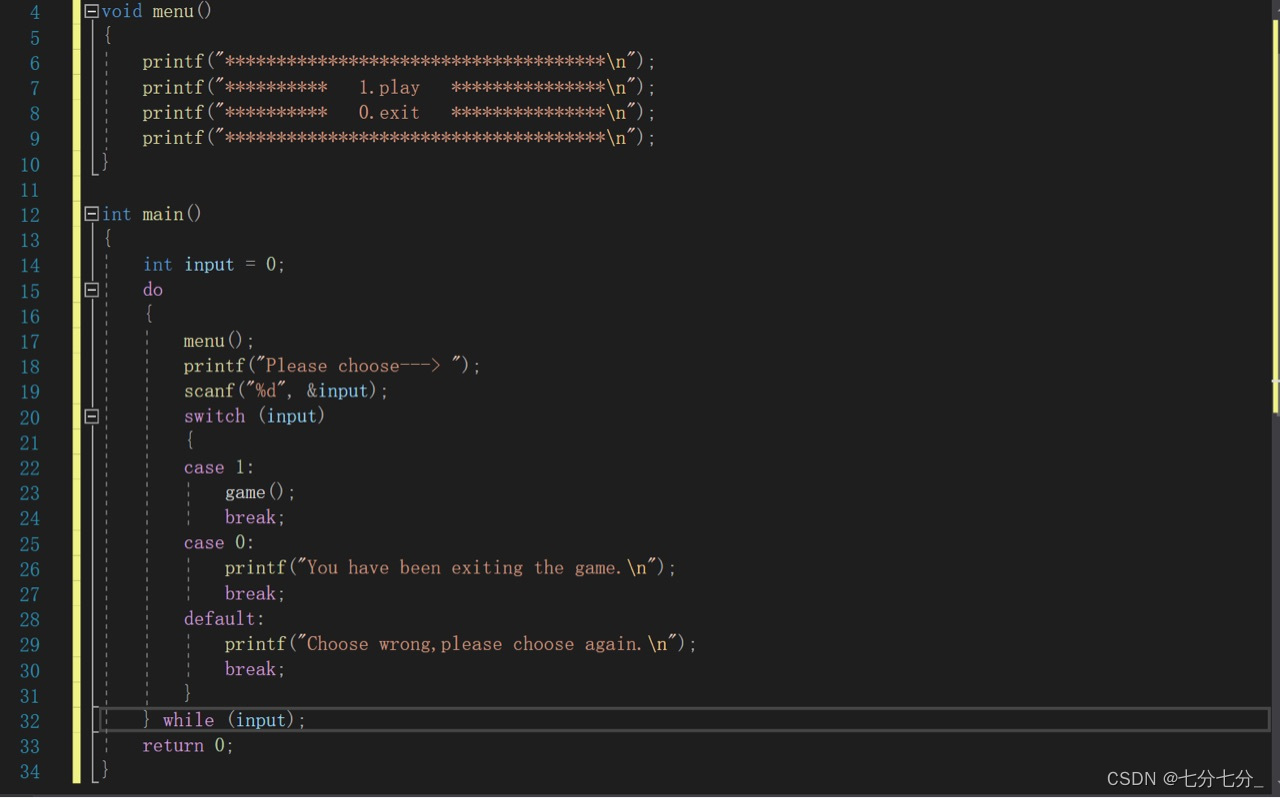Click the 'case 0:' label
The width and height of the screenshot is (1280, 798).
(x=219, y=543)
